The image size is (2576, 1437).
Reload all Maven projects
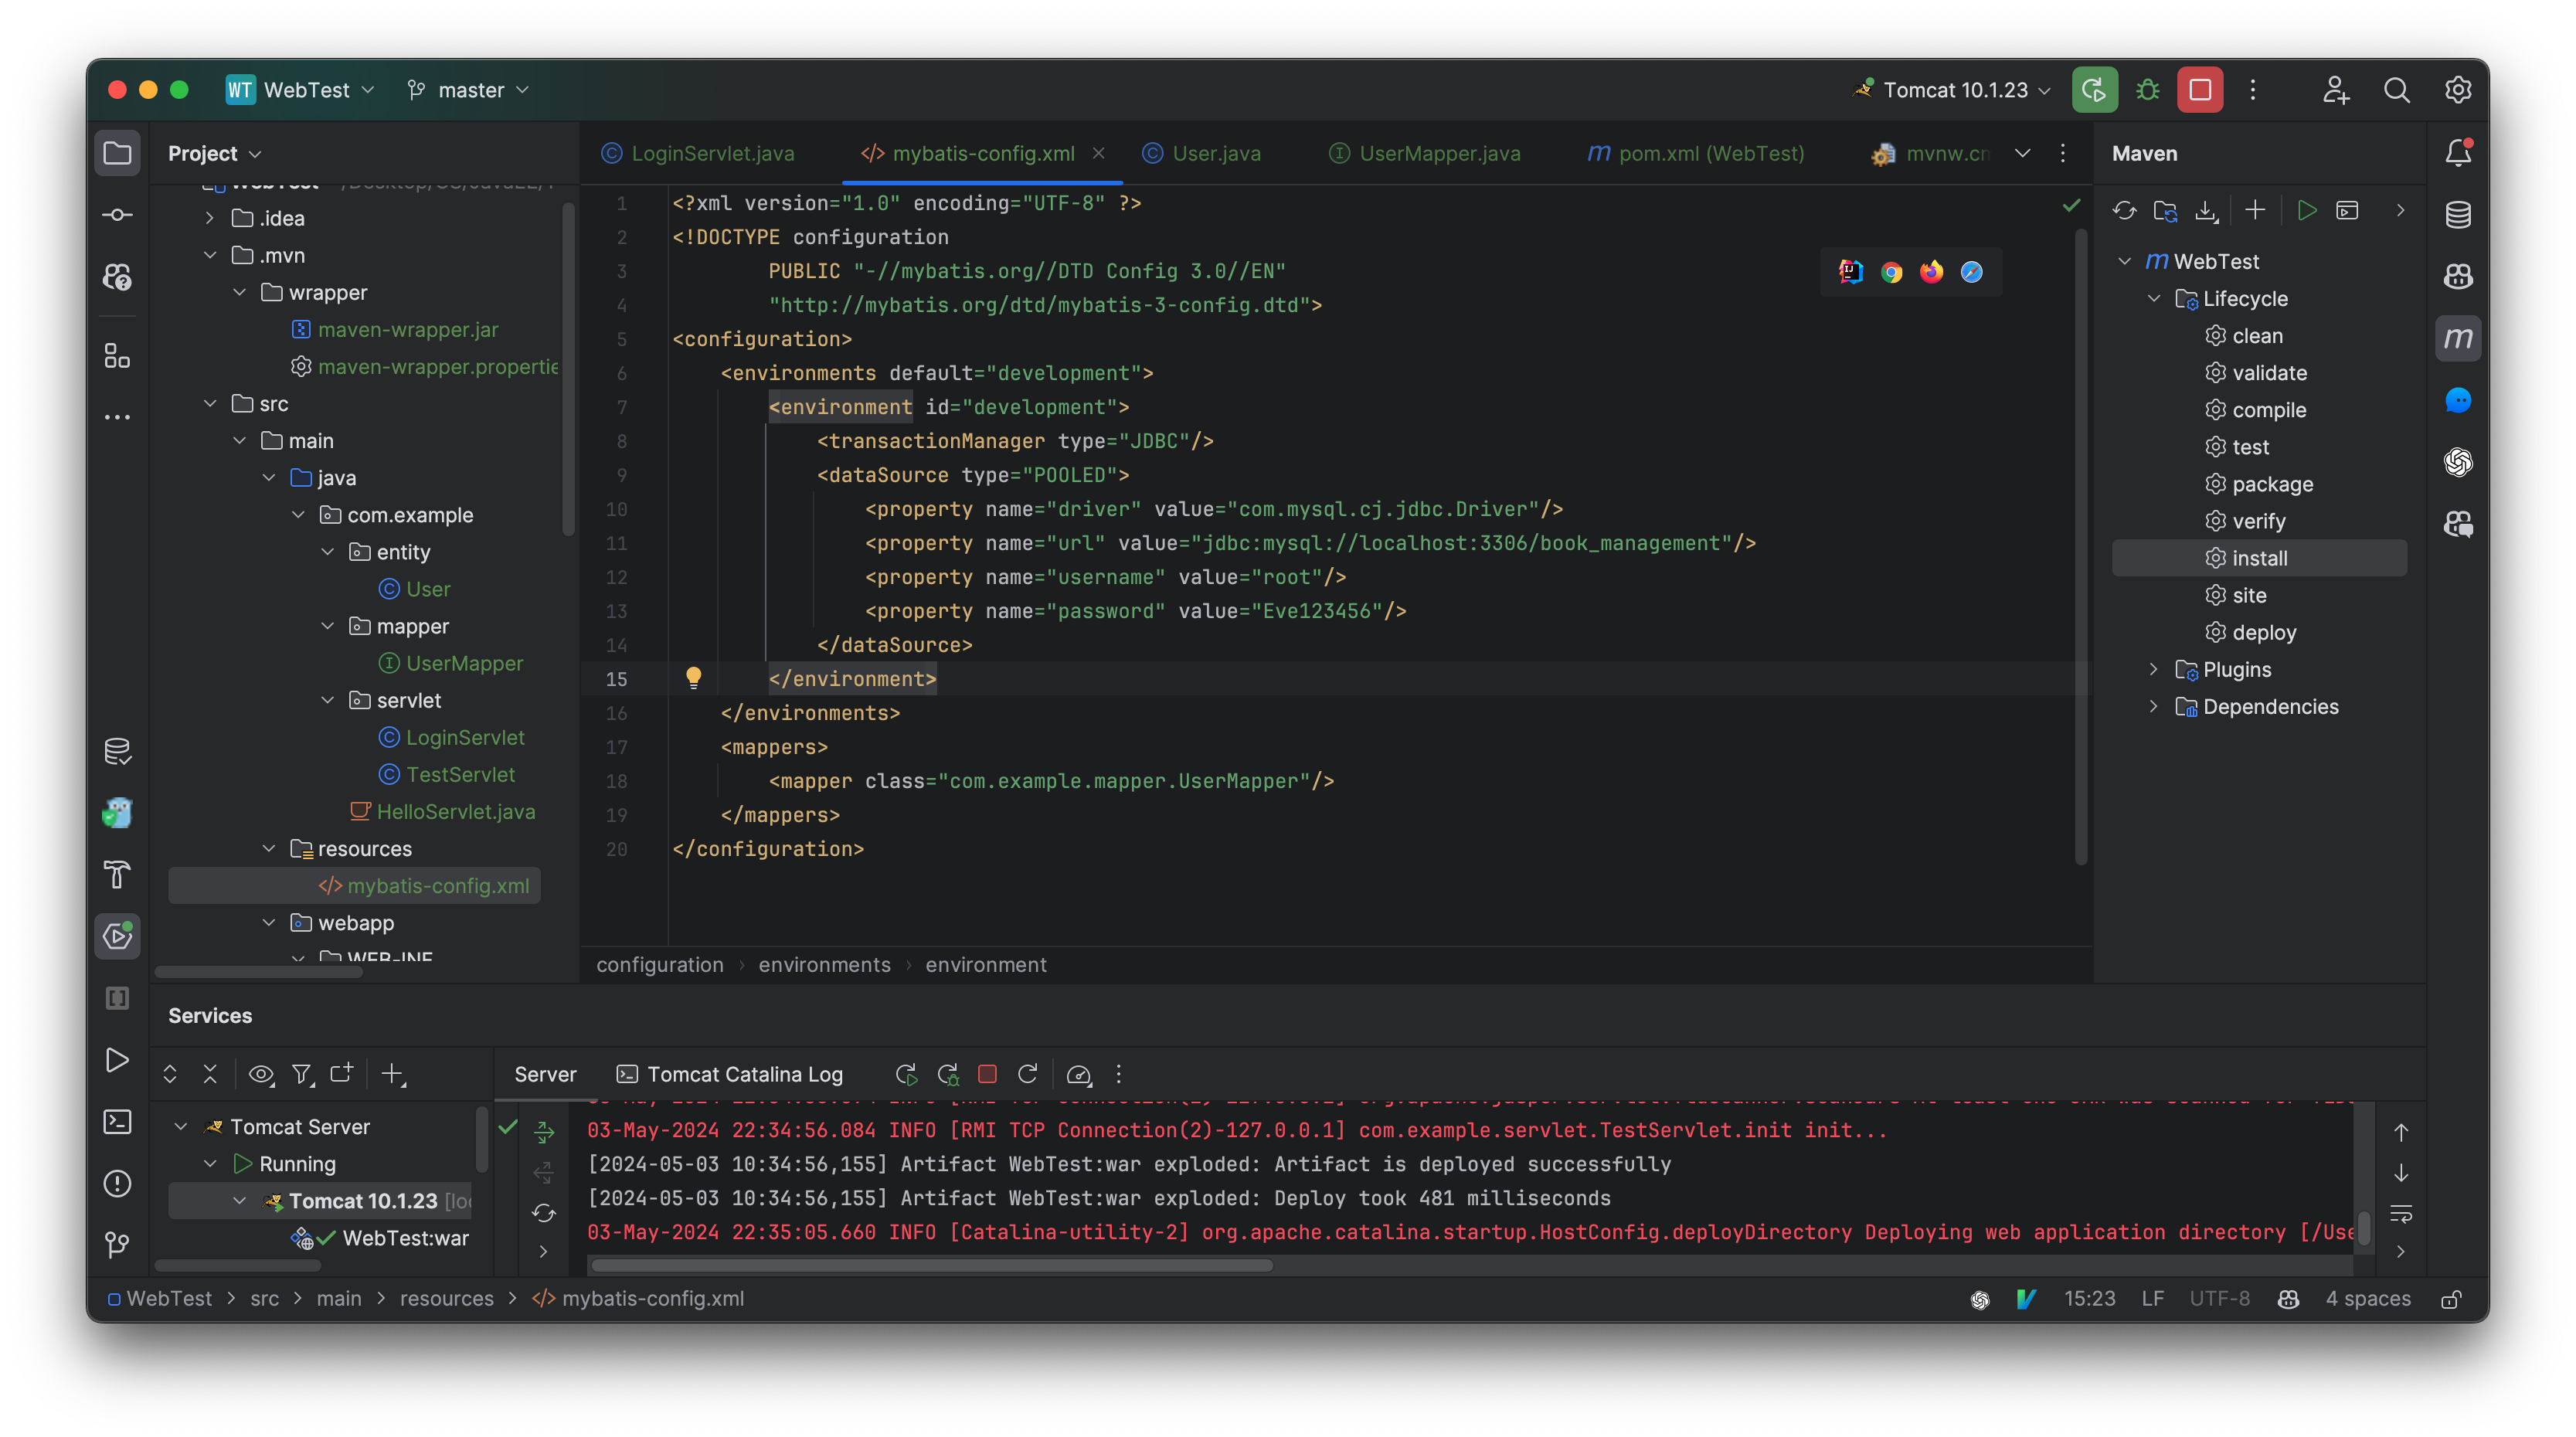coord(2125,211)
